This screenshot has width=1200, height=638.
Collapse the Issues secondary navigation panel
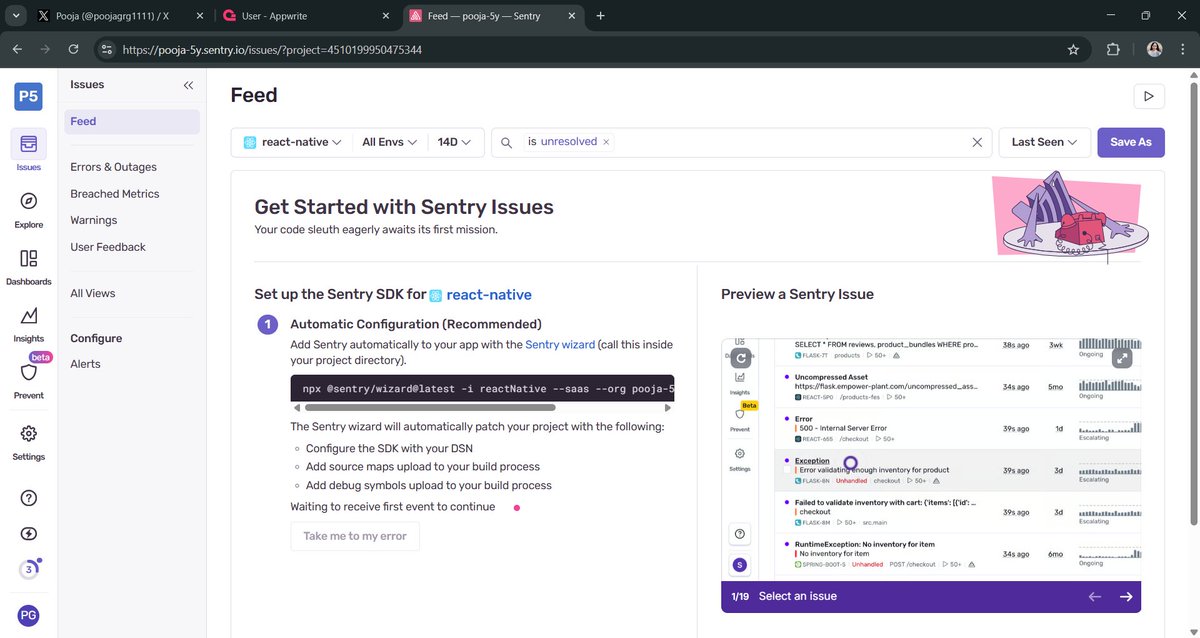point(188,85)
